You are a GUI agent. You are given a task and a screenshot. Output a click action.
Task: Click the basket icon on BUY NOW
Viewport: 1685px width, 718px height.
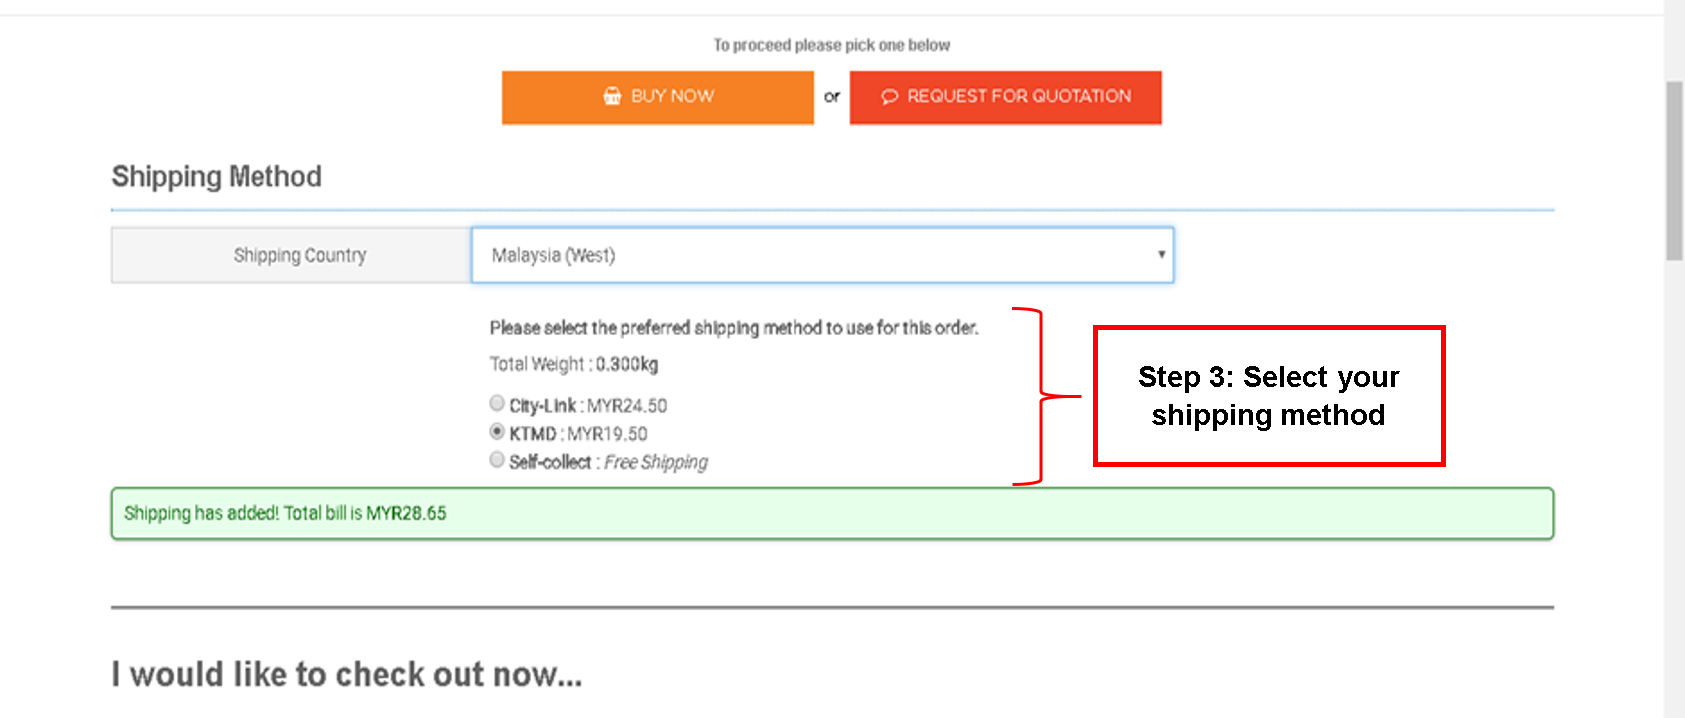coord(612,96)
